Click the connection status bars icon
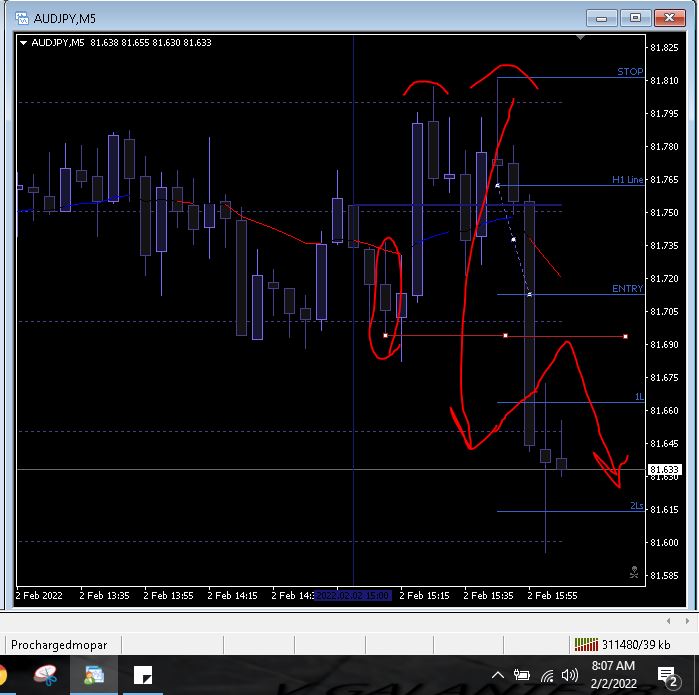Image resolution: width=699 pixels, height=695 pixels. (x=586, y=644)
